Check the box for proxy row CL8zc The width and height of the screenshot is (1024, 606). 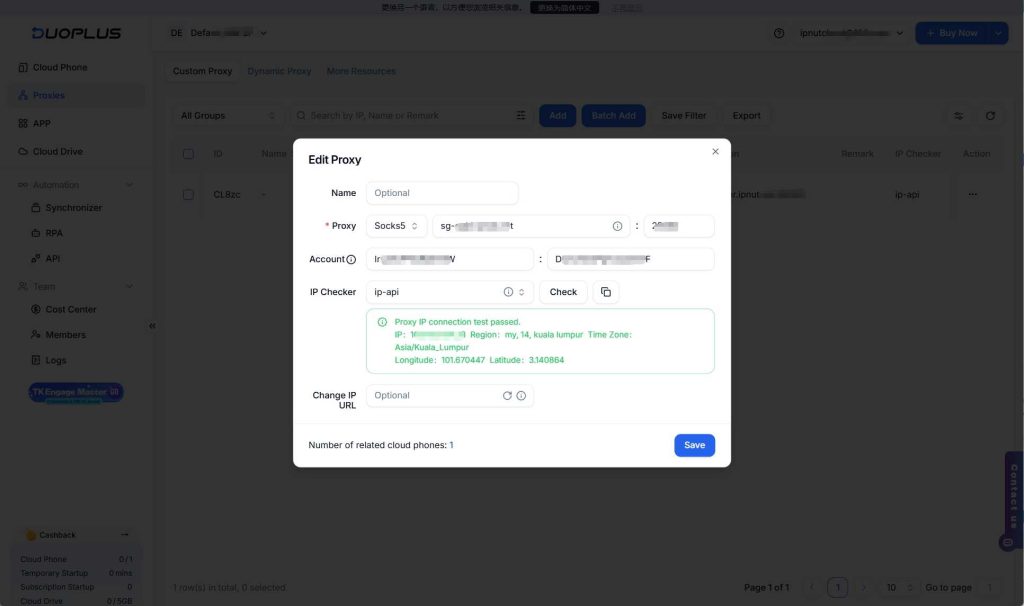188,194
